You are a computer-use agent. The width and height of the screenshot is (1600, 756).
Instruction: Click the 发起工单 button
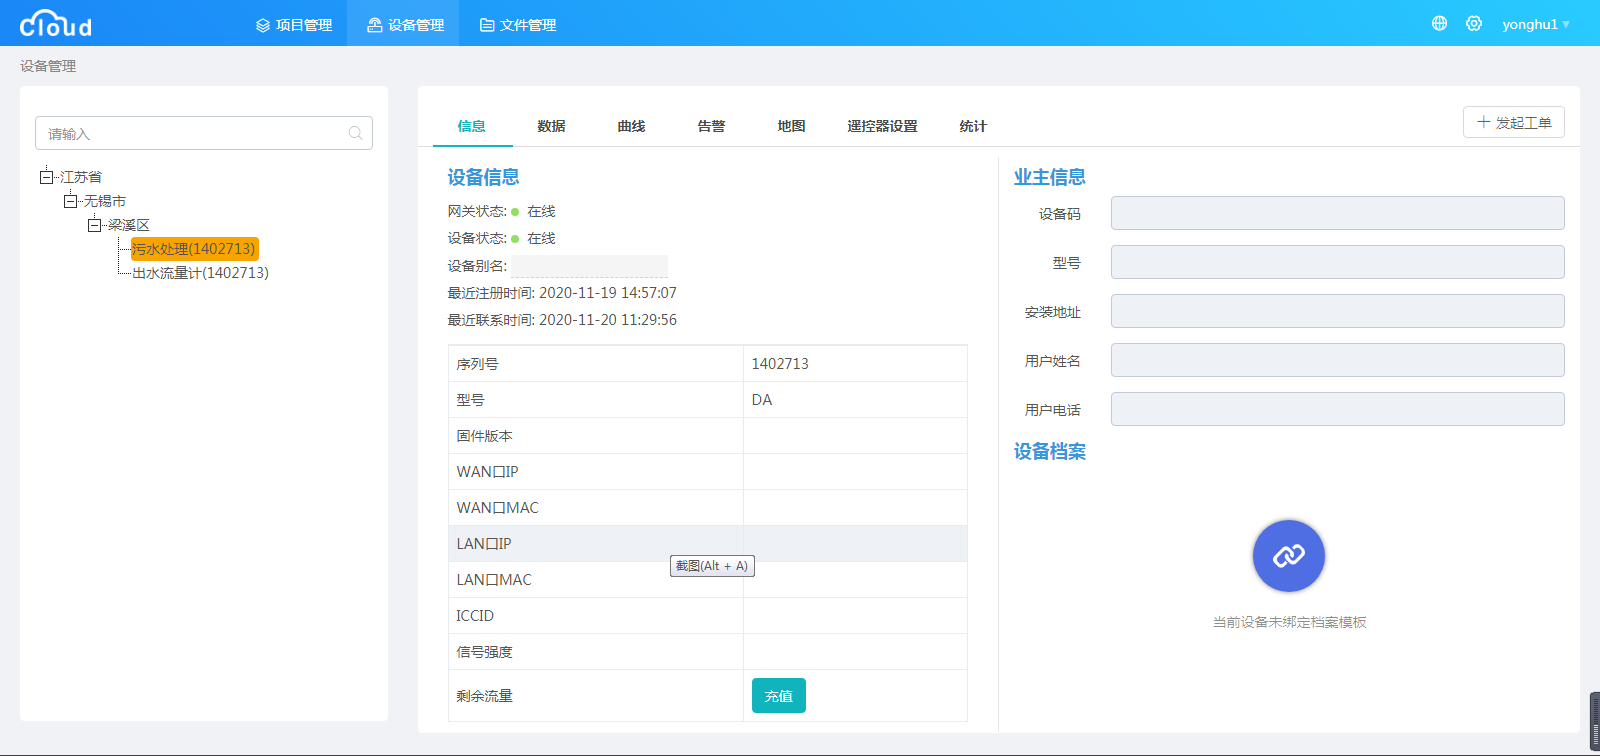coord(1514,122)
